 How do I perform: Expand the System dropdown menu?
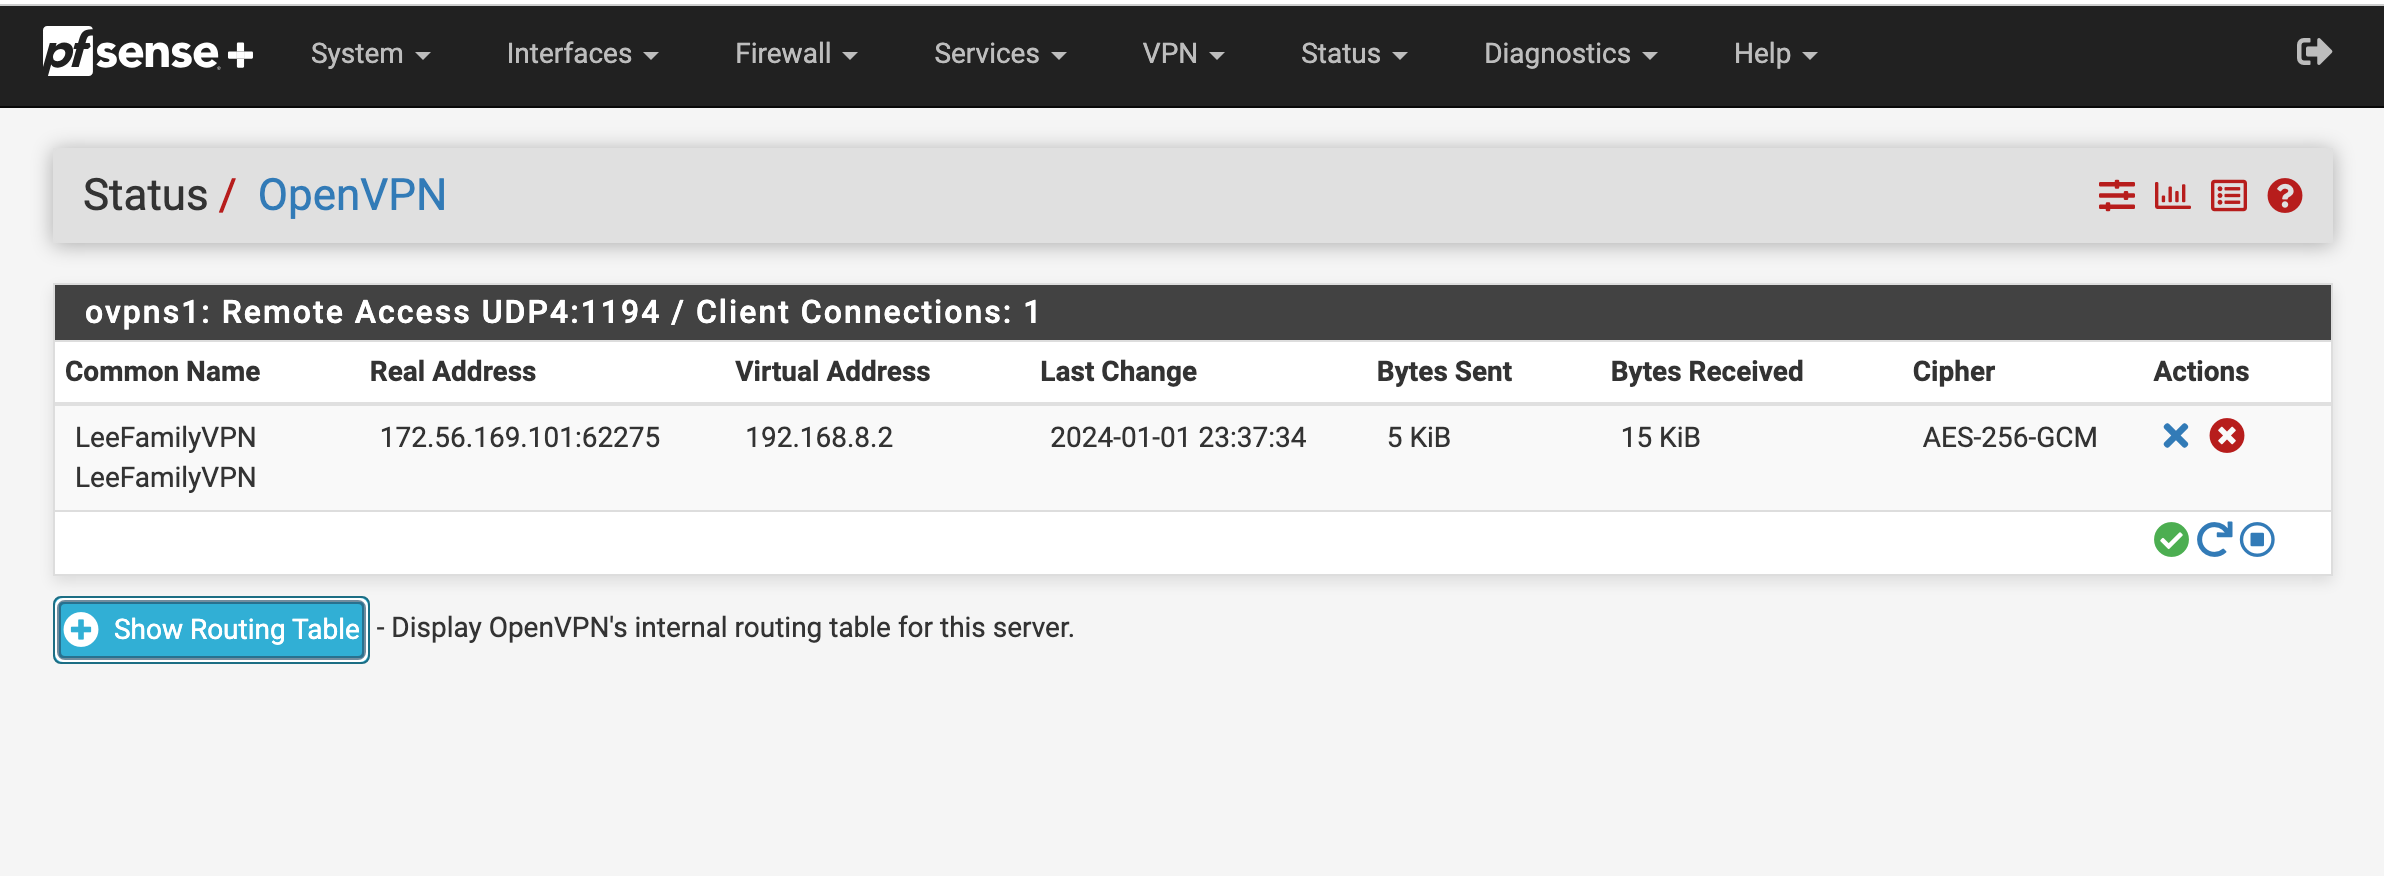pos(370,54)
